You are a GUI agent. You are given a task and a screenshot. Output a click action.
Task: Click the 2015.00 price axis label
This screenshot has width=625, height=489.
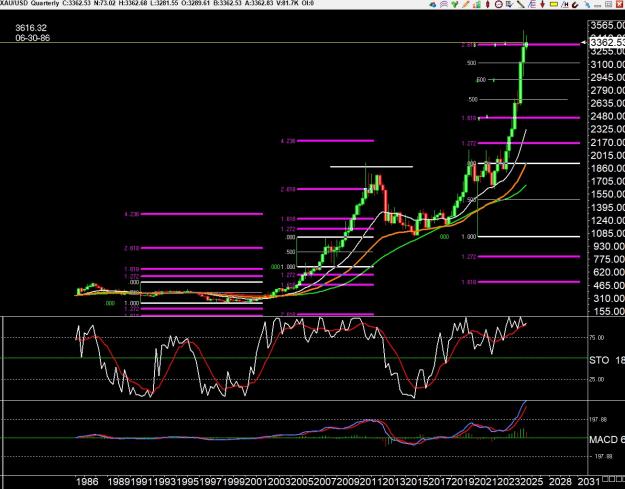(x=607, y=155)
